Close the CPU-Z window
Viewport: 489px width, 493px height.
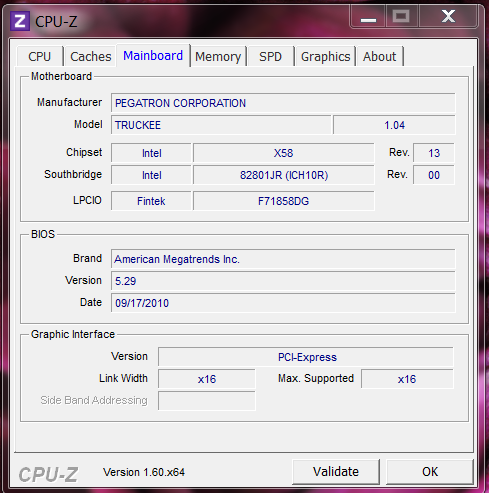448,17
